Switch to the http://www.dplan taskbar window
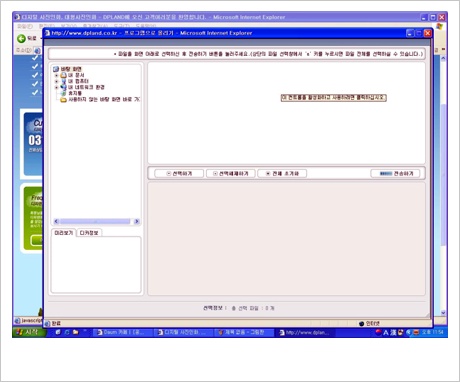Viewport: 460px width, 382px height. pos(305,332)
